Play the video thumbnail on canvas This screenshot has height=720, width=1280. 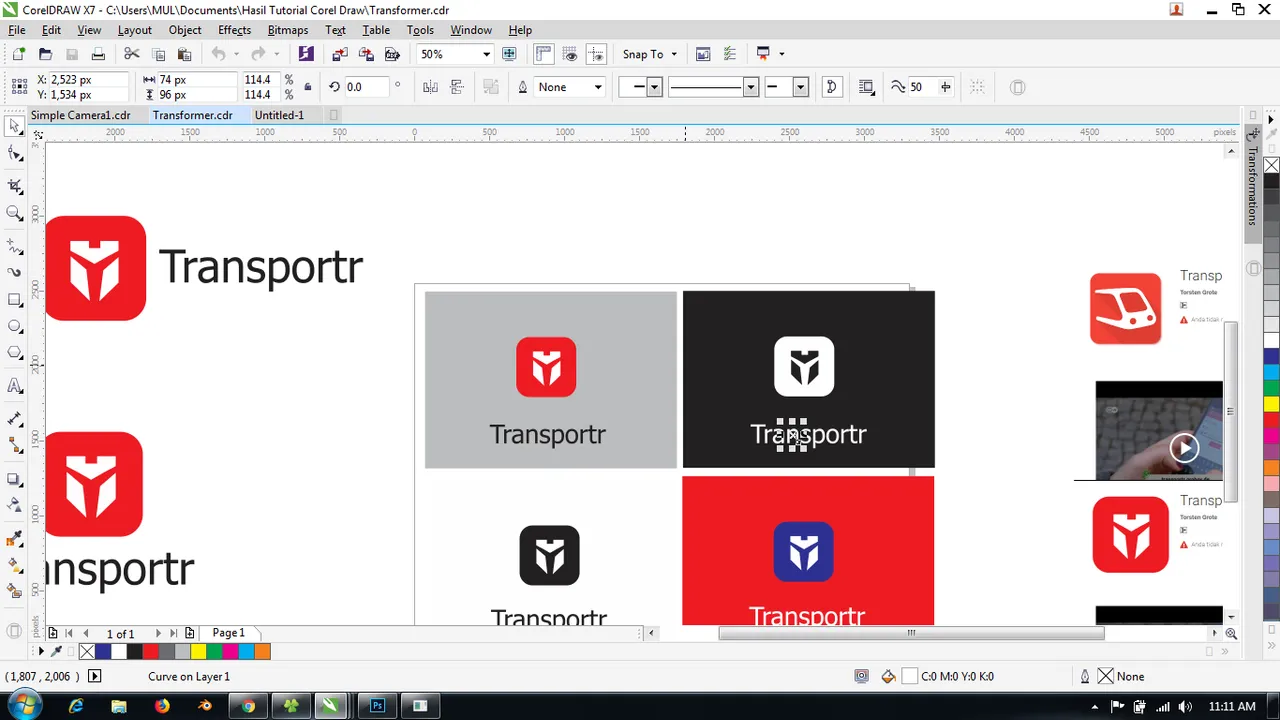point(1184,447)
